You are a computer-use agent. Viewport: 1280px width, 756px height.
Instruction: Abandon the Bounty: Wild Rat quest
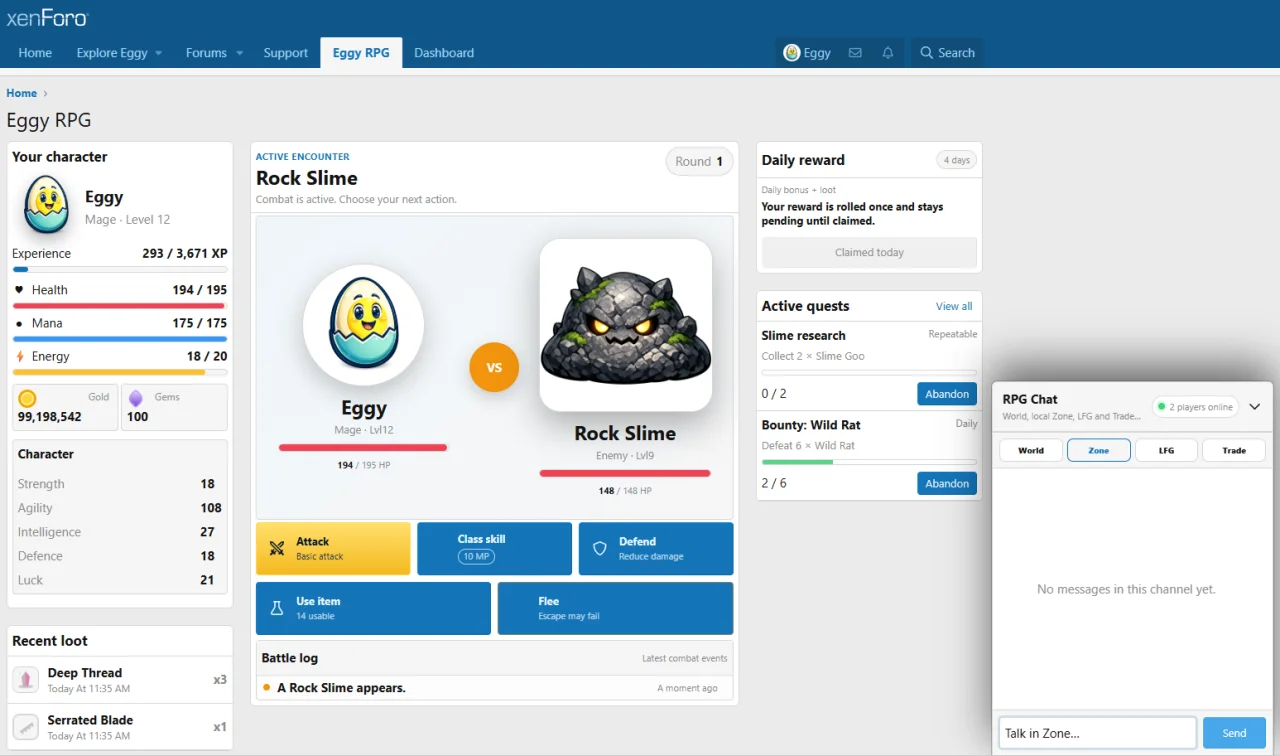point(947,484)
